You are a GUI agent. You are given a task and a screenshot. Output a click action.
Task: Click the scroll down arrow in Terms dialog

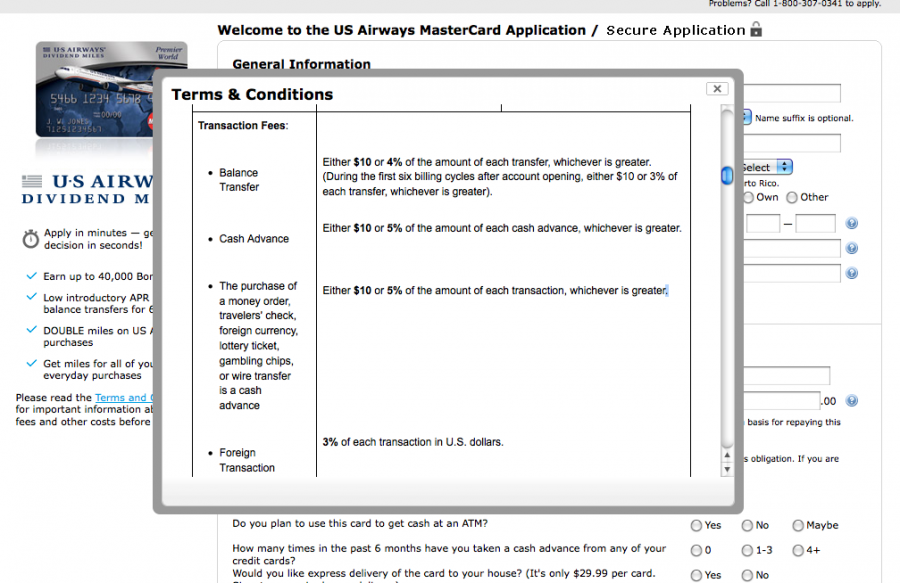727,469
